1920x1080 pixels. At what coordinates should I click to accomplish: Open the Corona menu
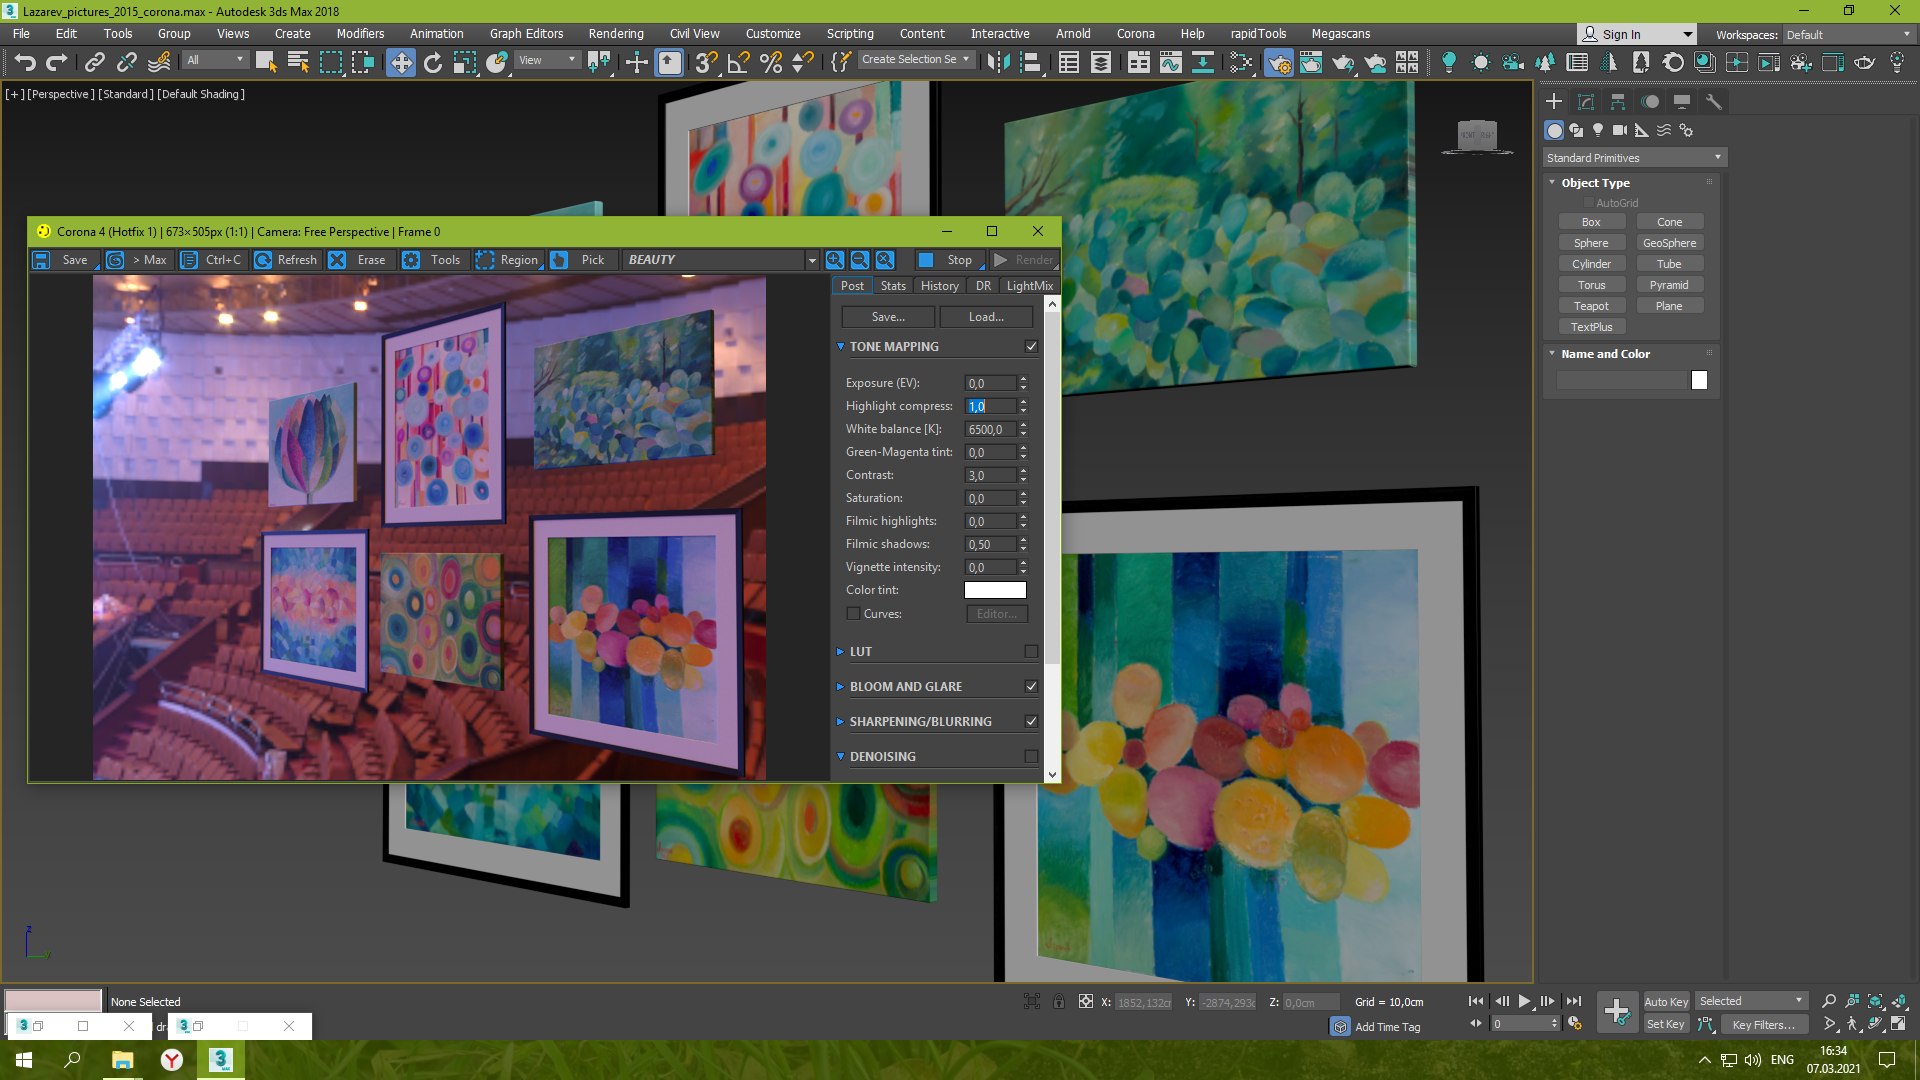[x=1136, y=34]
